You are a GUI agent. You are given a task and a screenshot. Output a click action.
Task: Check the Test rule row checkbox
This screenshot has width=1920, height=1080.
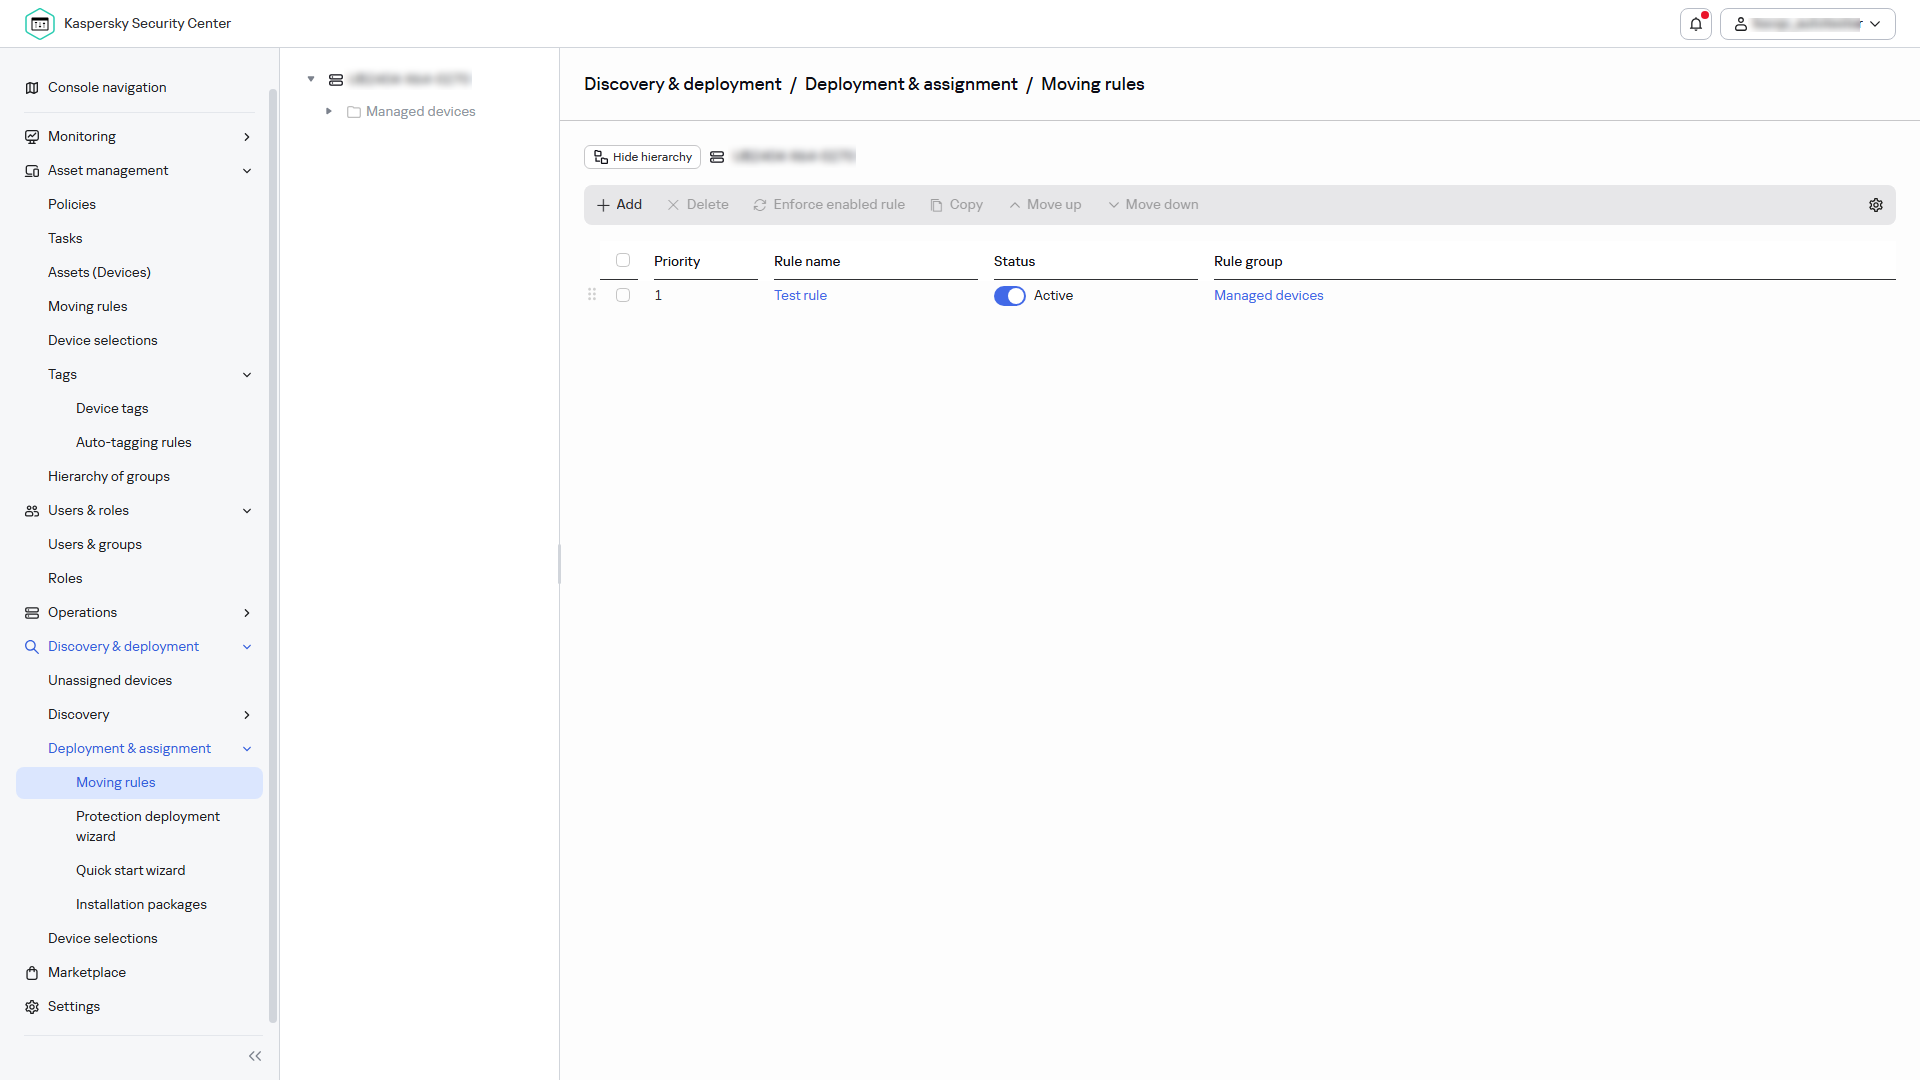tap(623, 295)
